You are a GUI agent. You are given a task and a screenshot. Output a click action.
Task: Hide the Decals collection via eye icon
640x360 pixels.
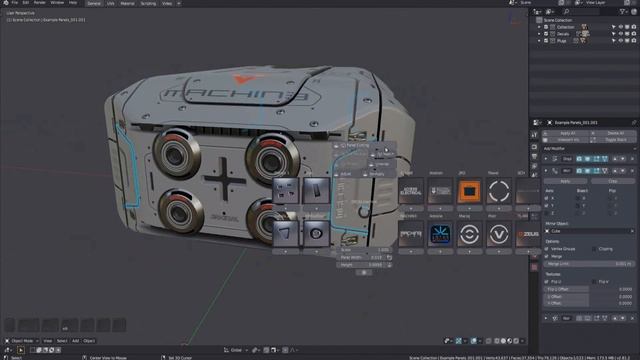click(x=620, y=34)
